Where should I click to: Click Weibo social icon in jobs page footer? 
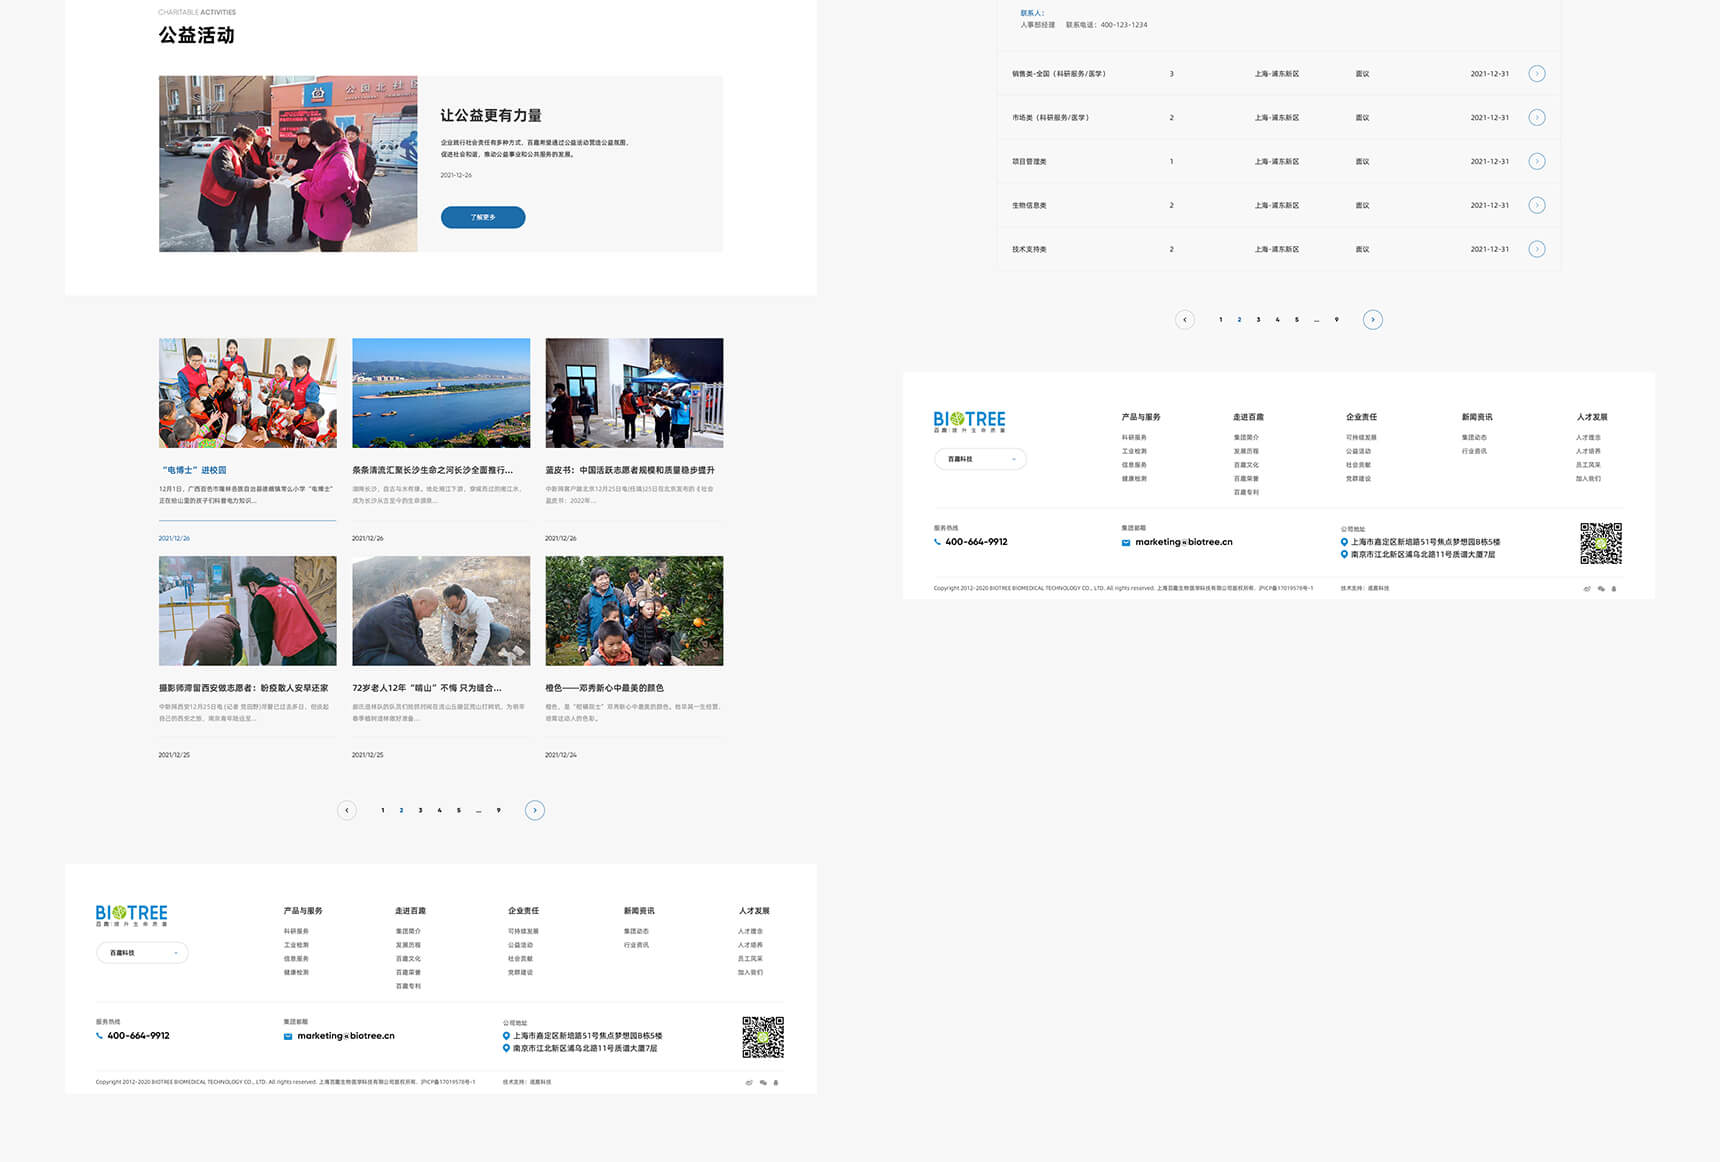tap(1587, 589)
